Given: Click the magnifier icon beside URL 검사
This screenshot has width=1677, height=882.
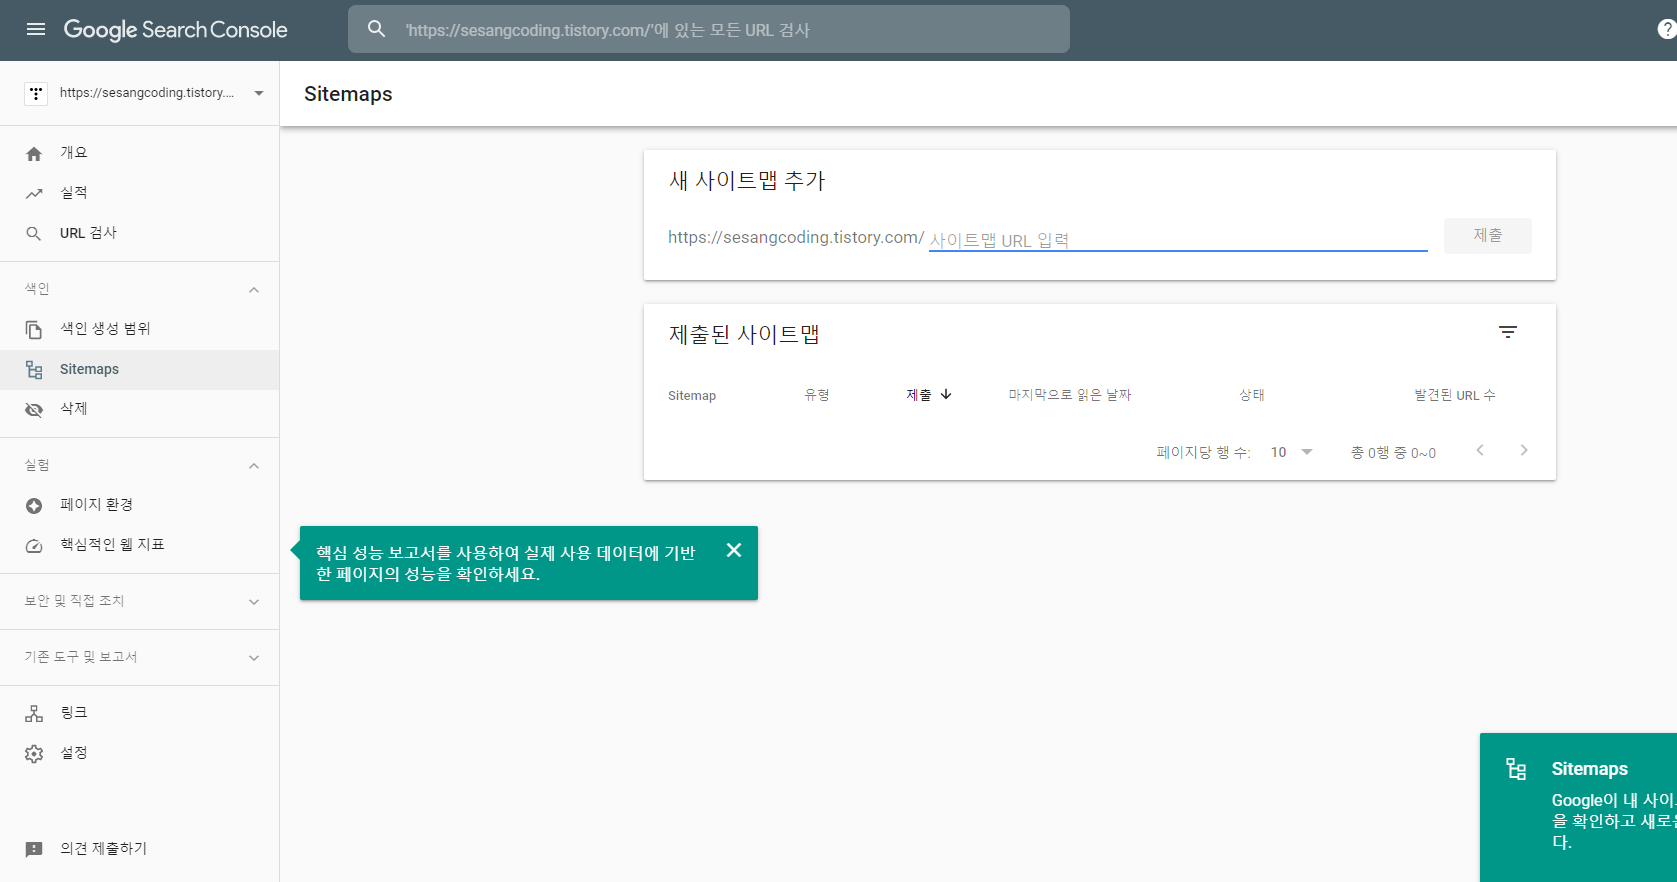Looking at the screenshot, I should pos(34,233).
